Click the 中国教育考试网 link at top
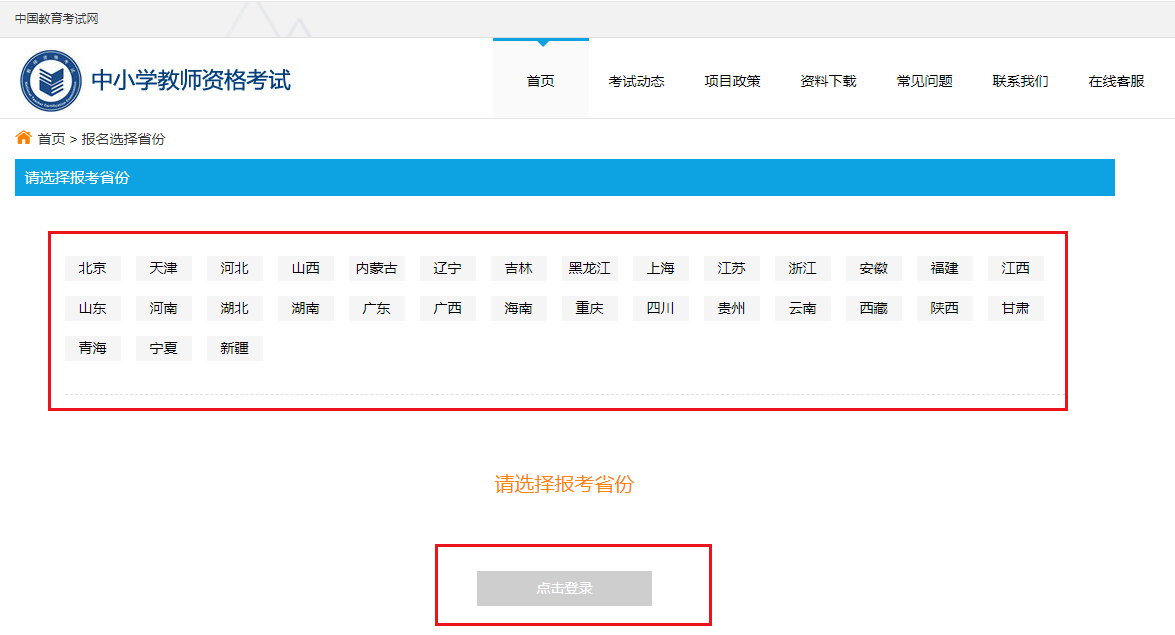Viewport: 1175px width, 635px height. [57, 19]
